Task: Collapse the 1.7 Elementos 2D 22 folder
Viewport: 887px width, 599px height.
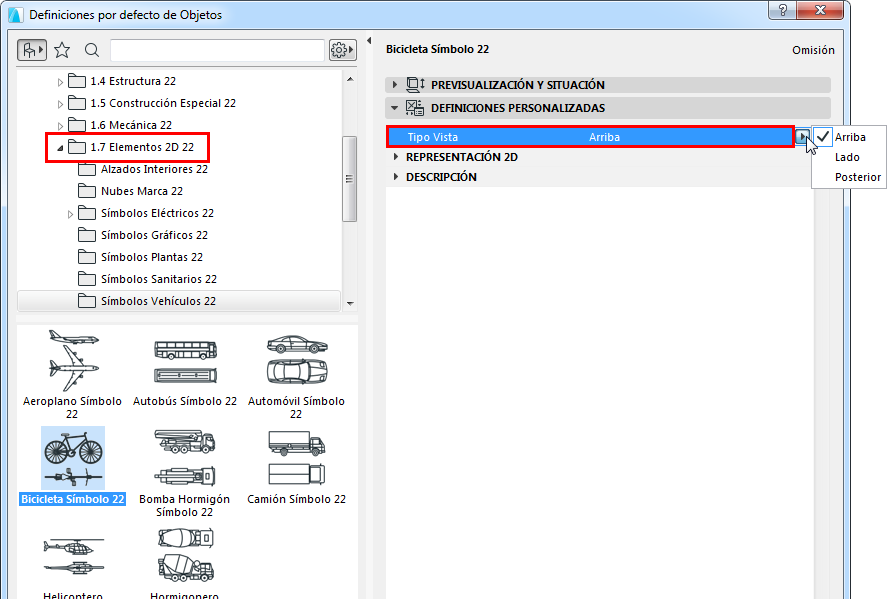Action: [x=60, y=148]
